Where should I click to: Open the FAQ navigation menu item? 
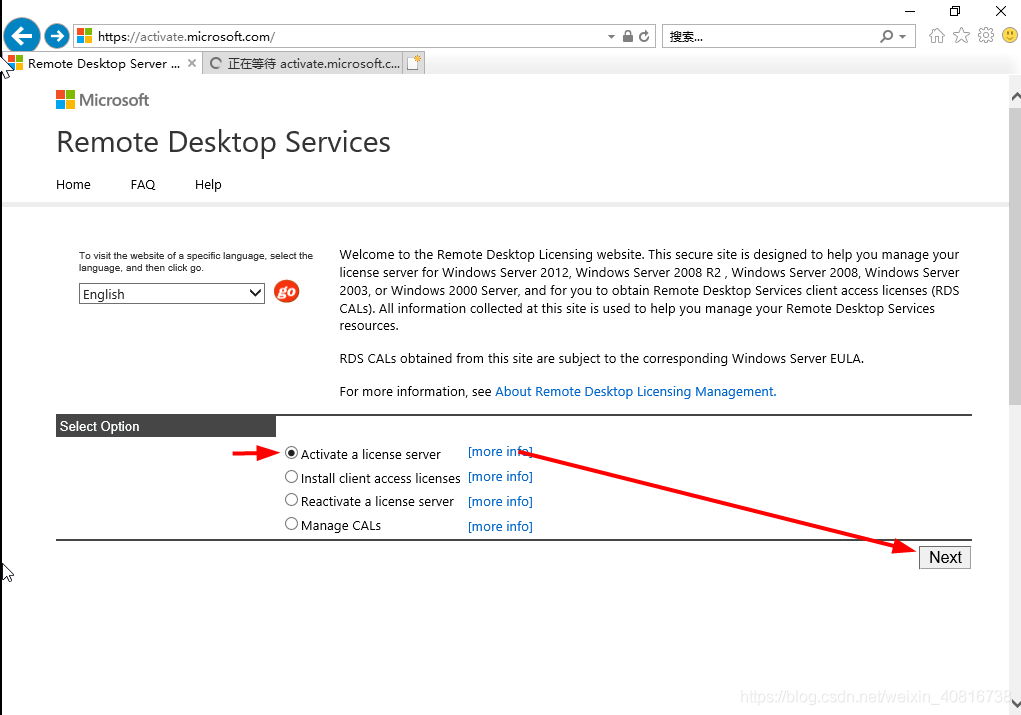pyautogui.click(x=143, y=185)
